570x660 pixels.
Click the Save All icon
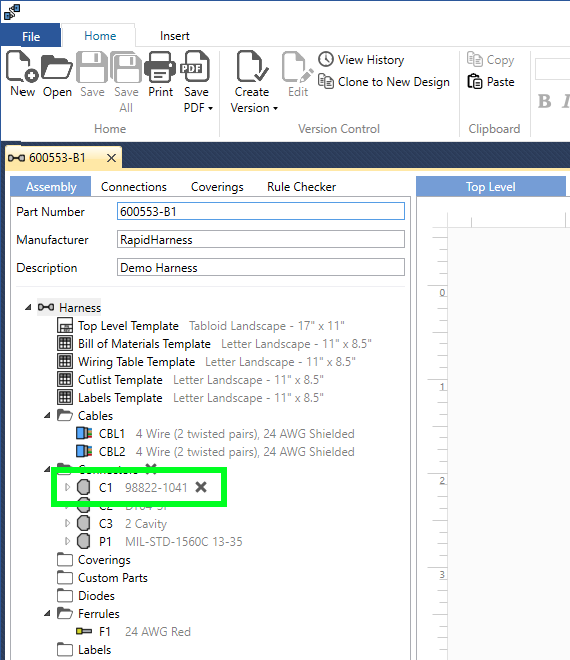[126, 67]
